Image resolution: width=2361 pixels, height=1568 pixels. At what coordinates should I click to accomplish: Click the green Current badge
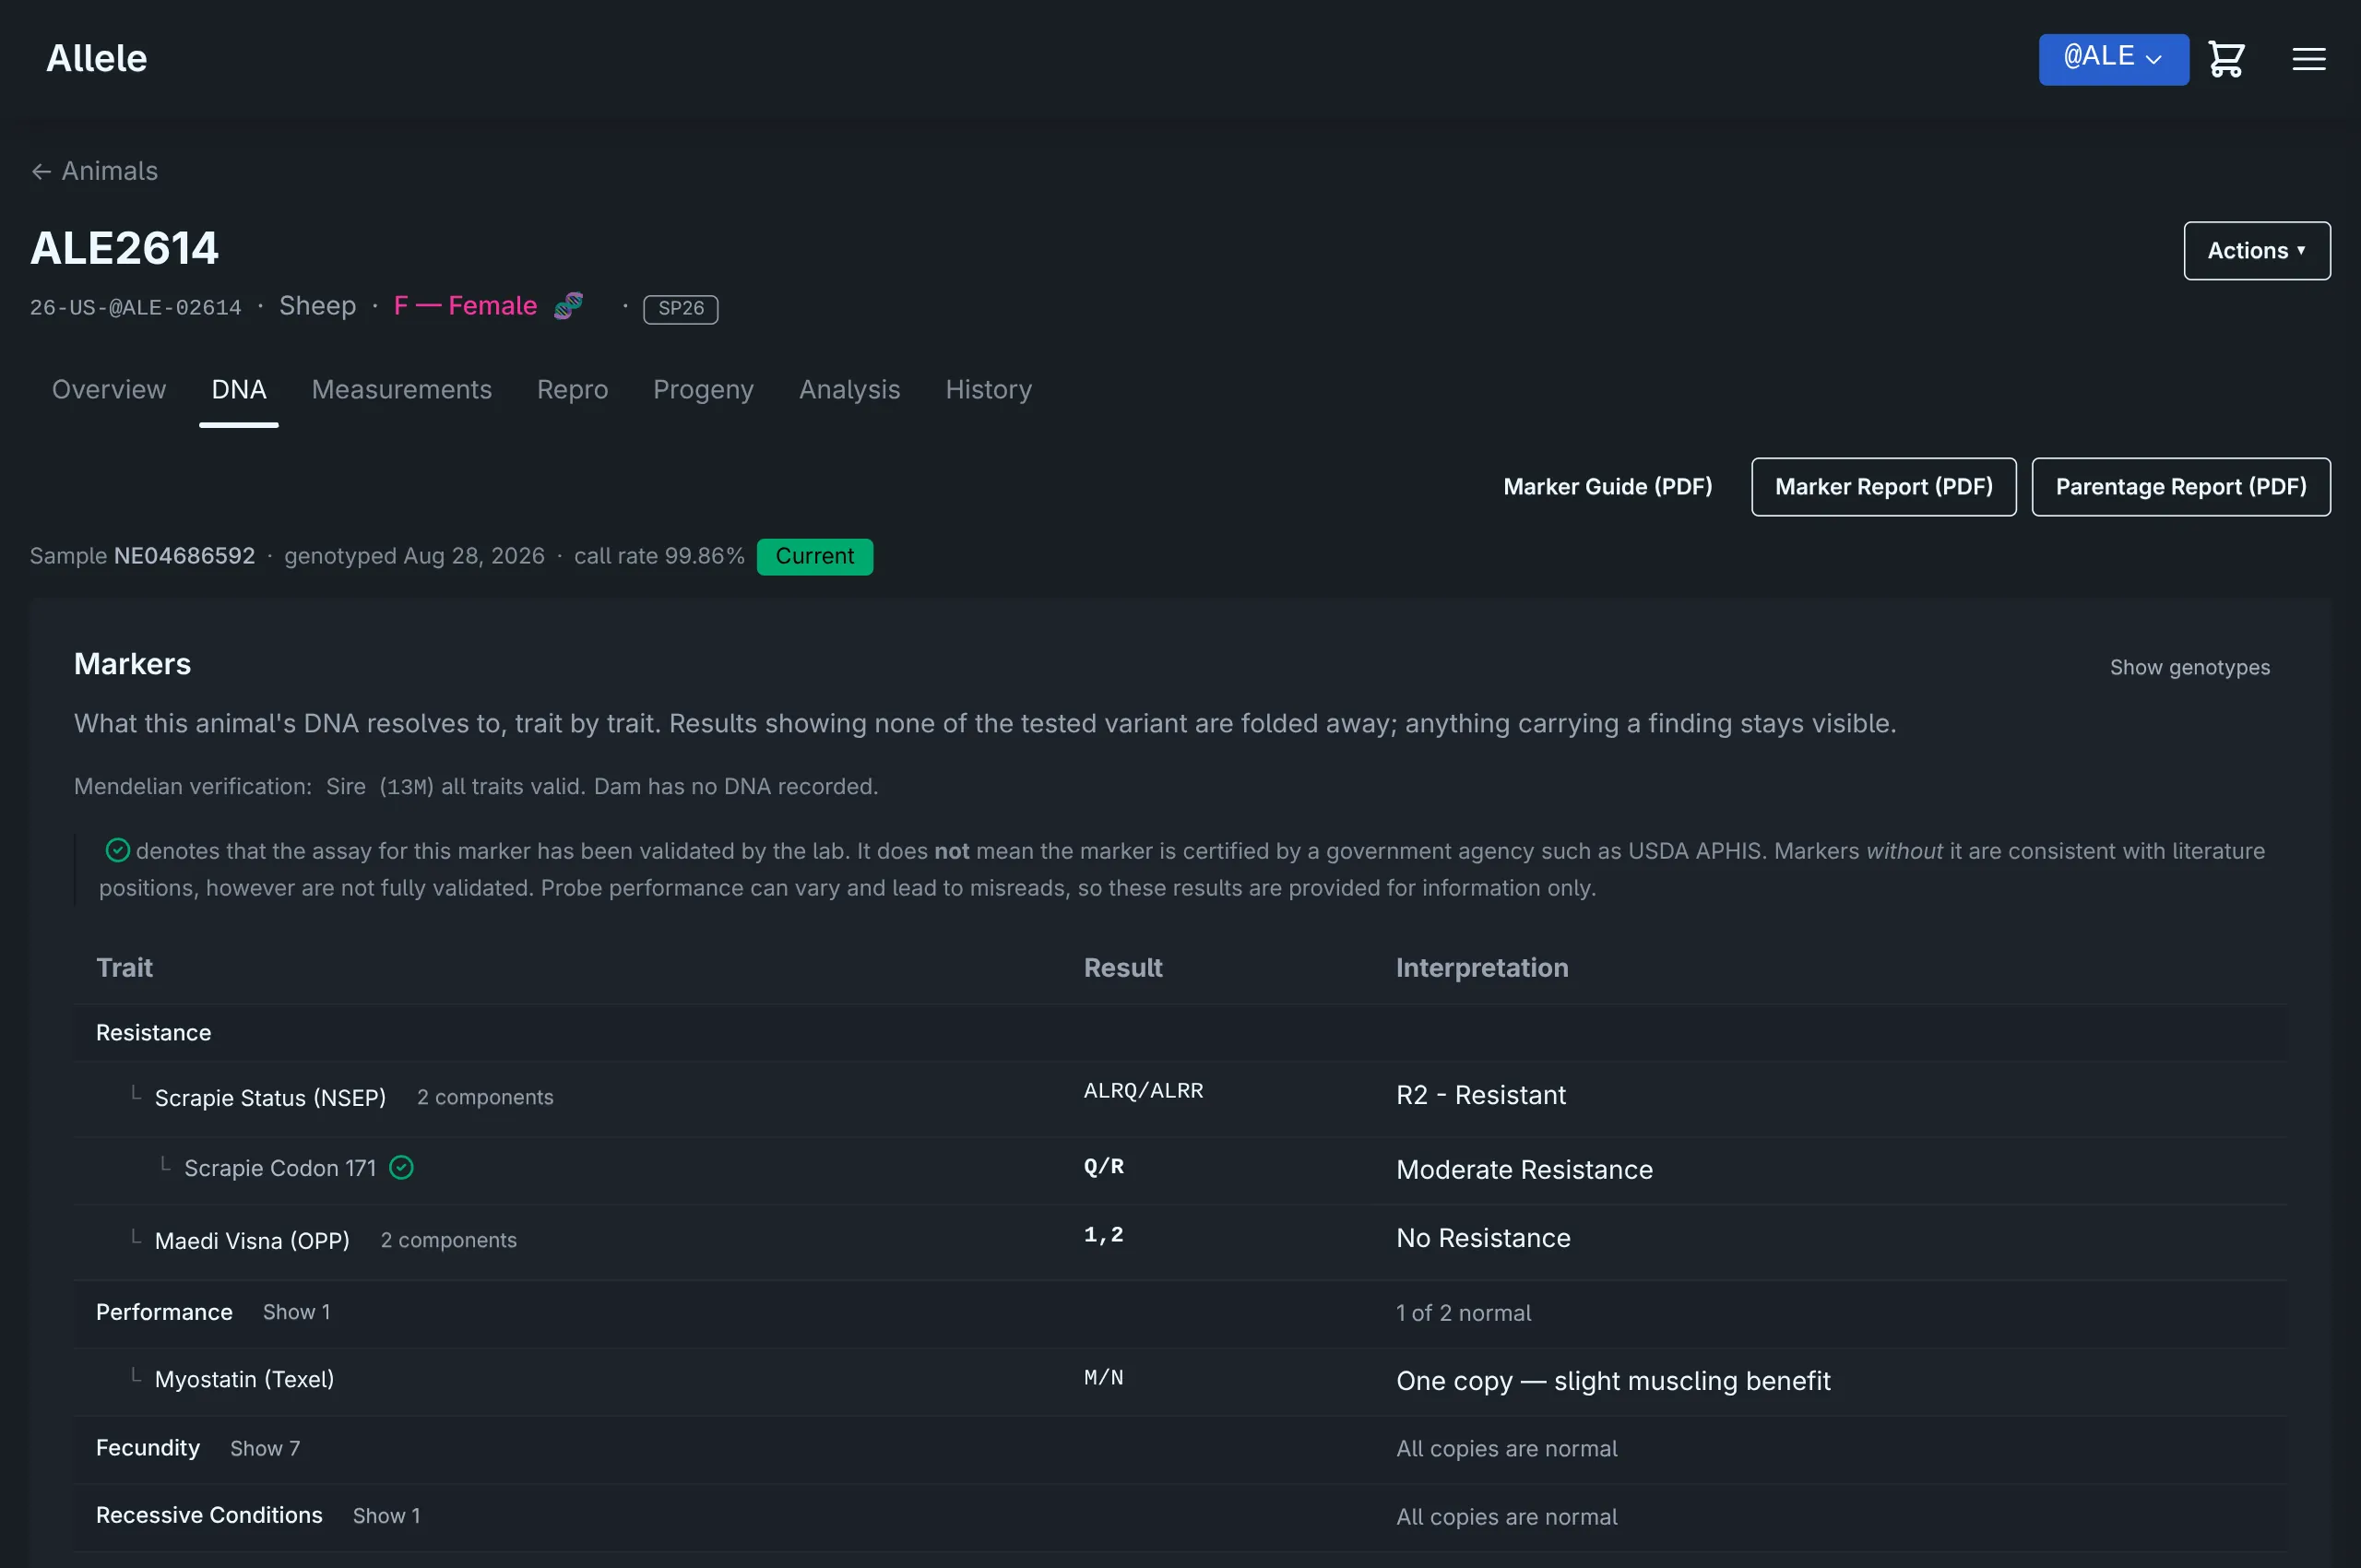[x=814, y=556]
